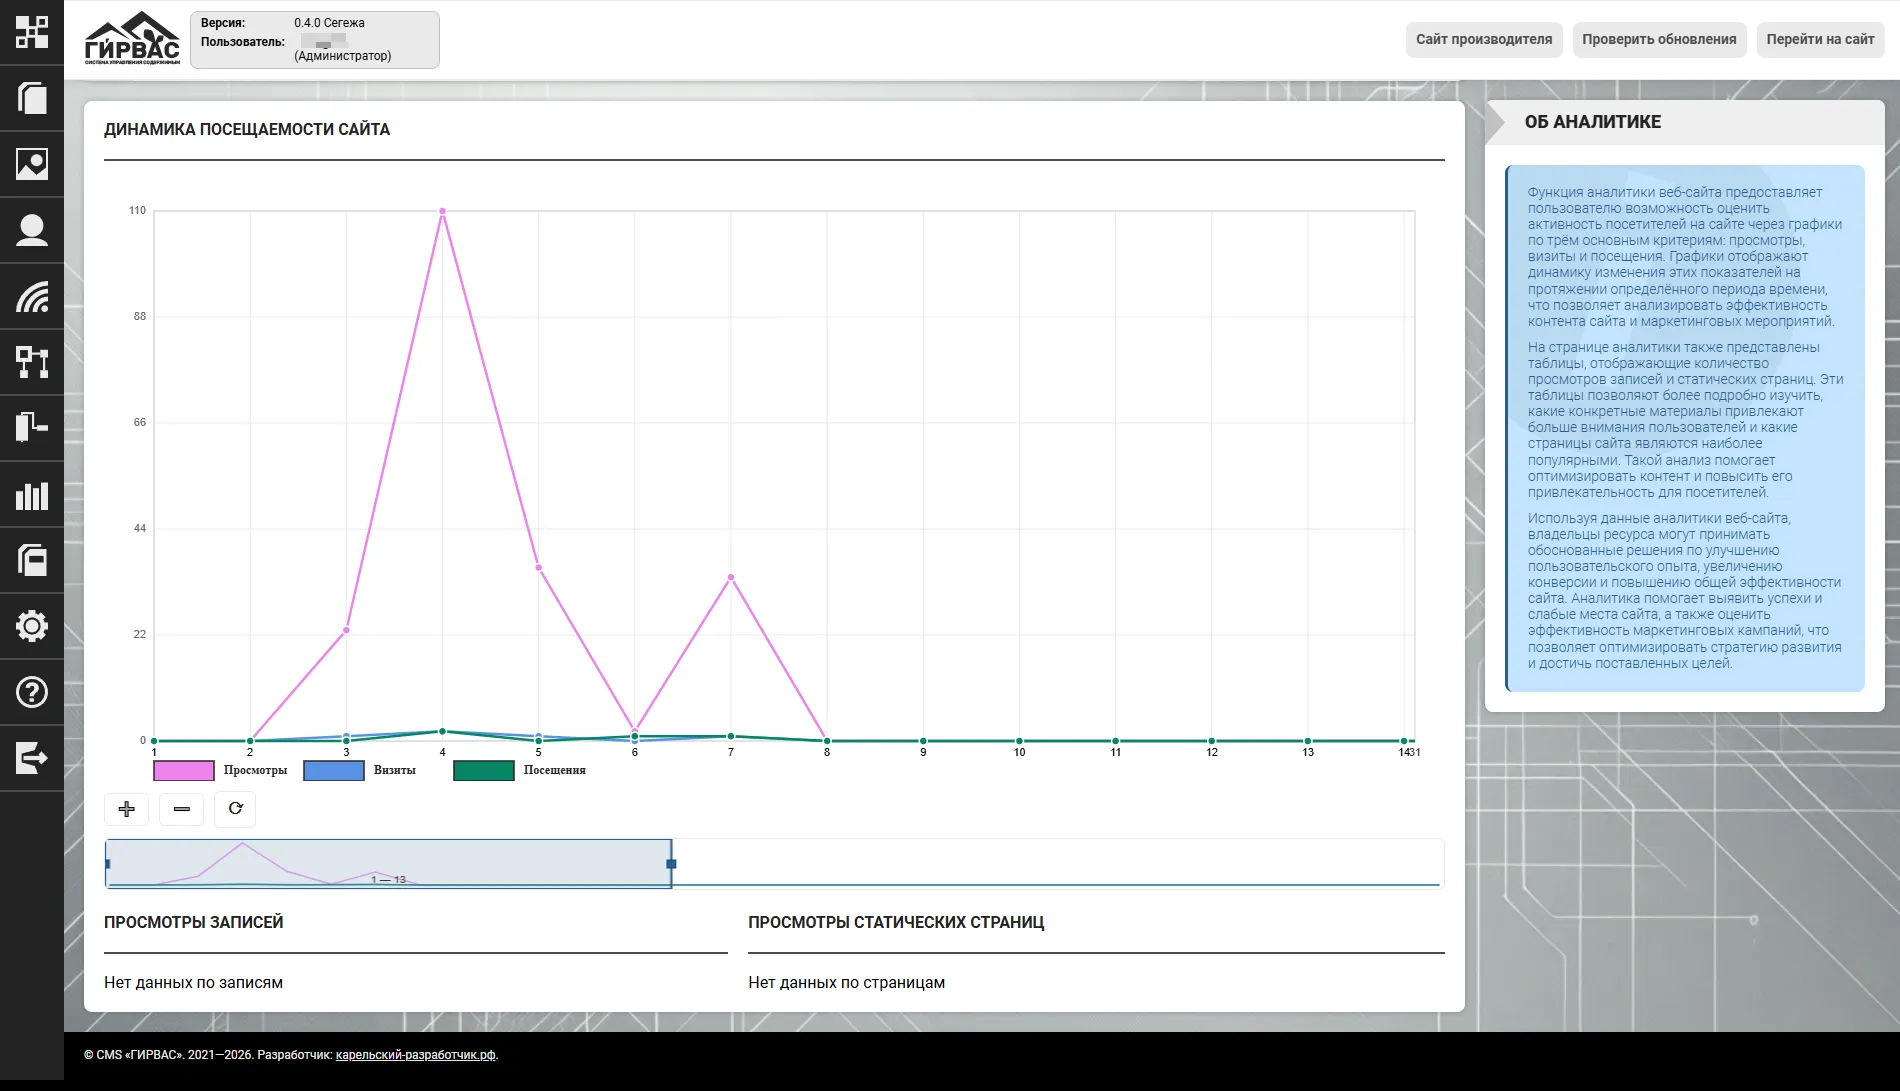Open the archive documents sidebar icon
The image size is (1900, 1091).
pyautogui.click(x=32, y=560)
